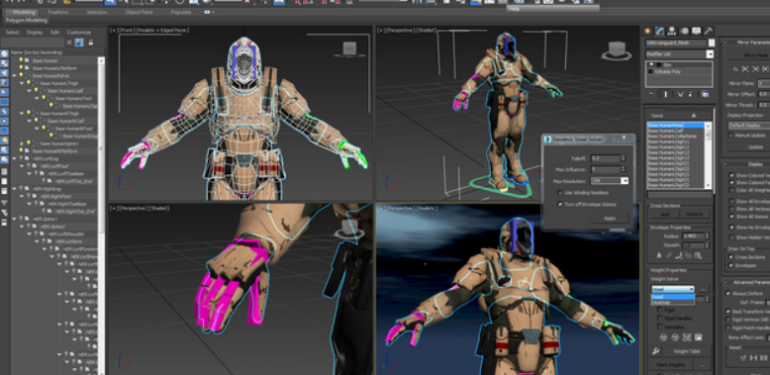The image size is (770, 375).
Task: Click the lock icon in Scene Explorer toolbar
Action: 90,43
